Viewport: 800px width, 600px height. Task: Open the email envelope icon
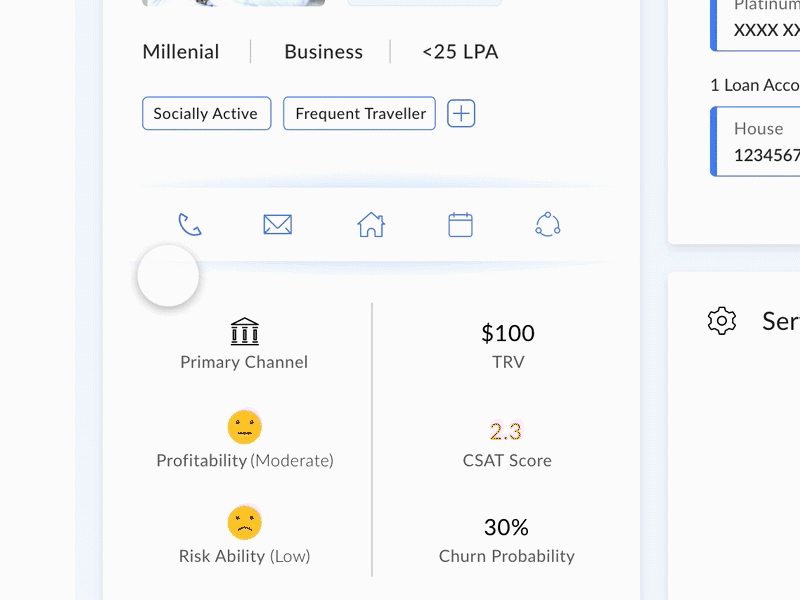point(277,224)
